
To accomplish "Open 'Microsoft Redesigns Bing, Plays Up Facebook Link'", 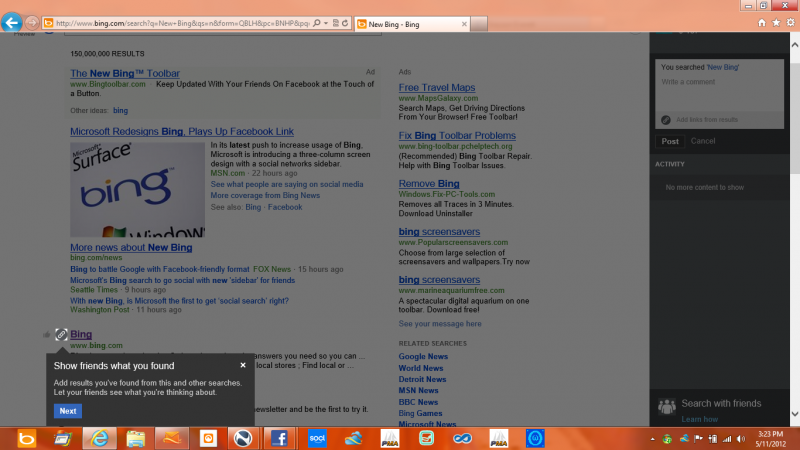I will click(x=182, y=132).
